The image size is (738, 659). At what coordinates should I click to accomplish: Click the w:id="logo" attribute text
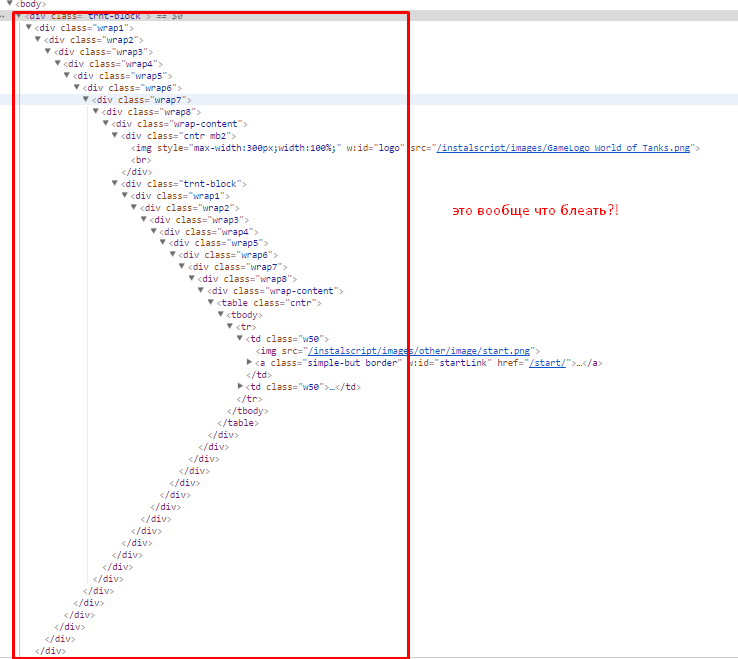[x=376, y=148]
